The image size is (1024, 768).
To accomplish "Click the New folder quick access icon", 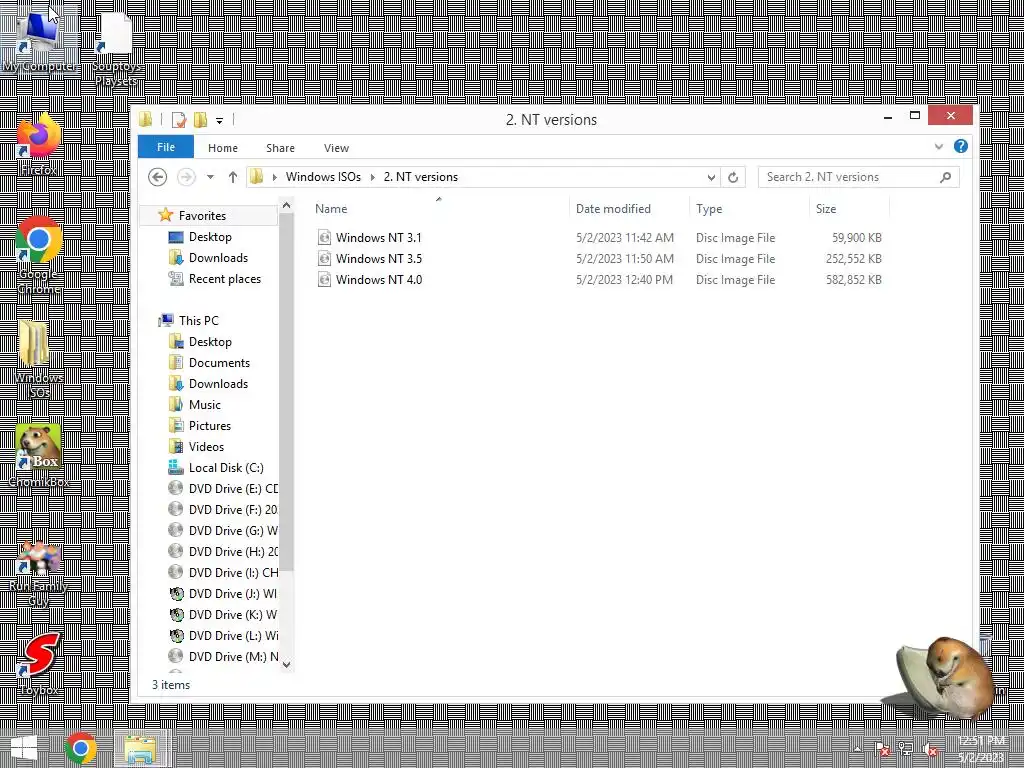I will (x=200, y=120).
